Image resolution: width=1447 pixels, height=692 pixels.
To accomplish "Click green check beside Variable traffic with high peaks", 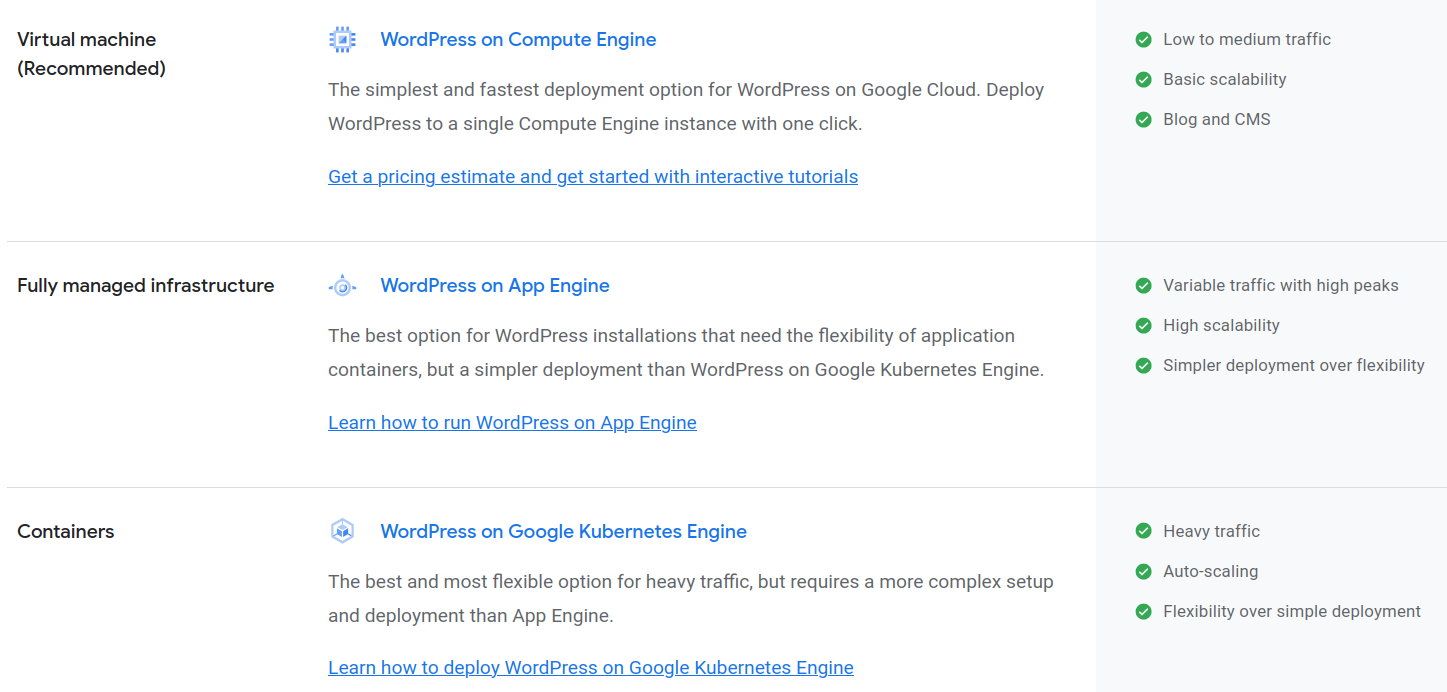I will tap(1143, 286).
